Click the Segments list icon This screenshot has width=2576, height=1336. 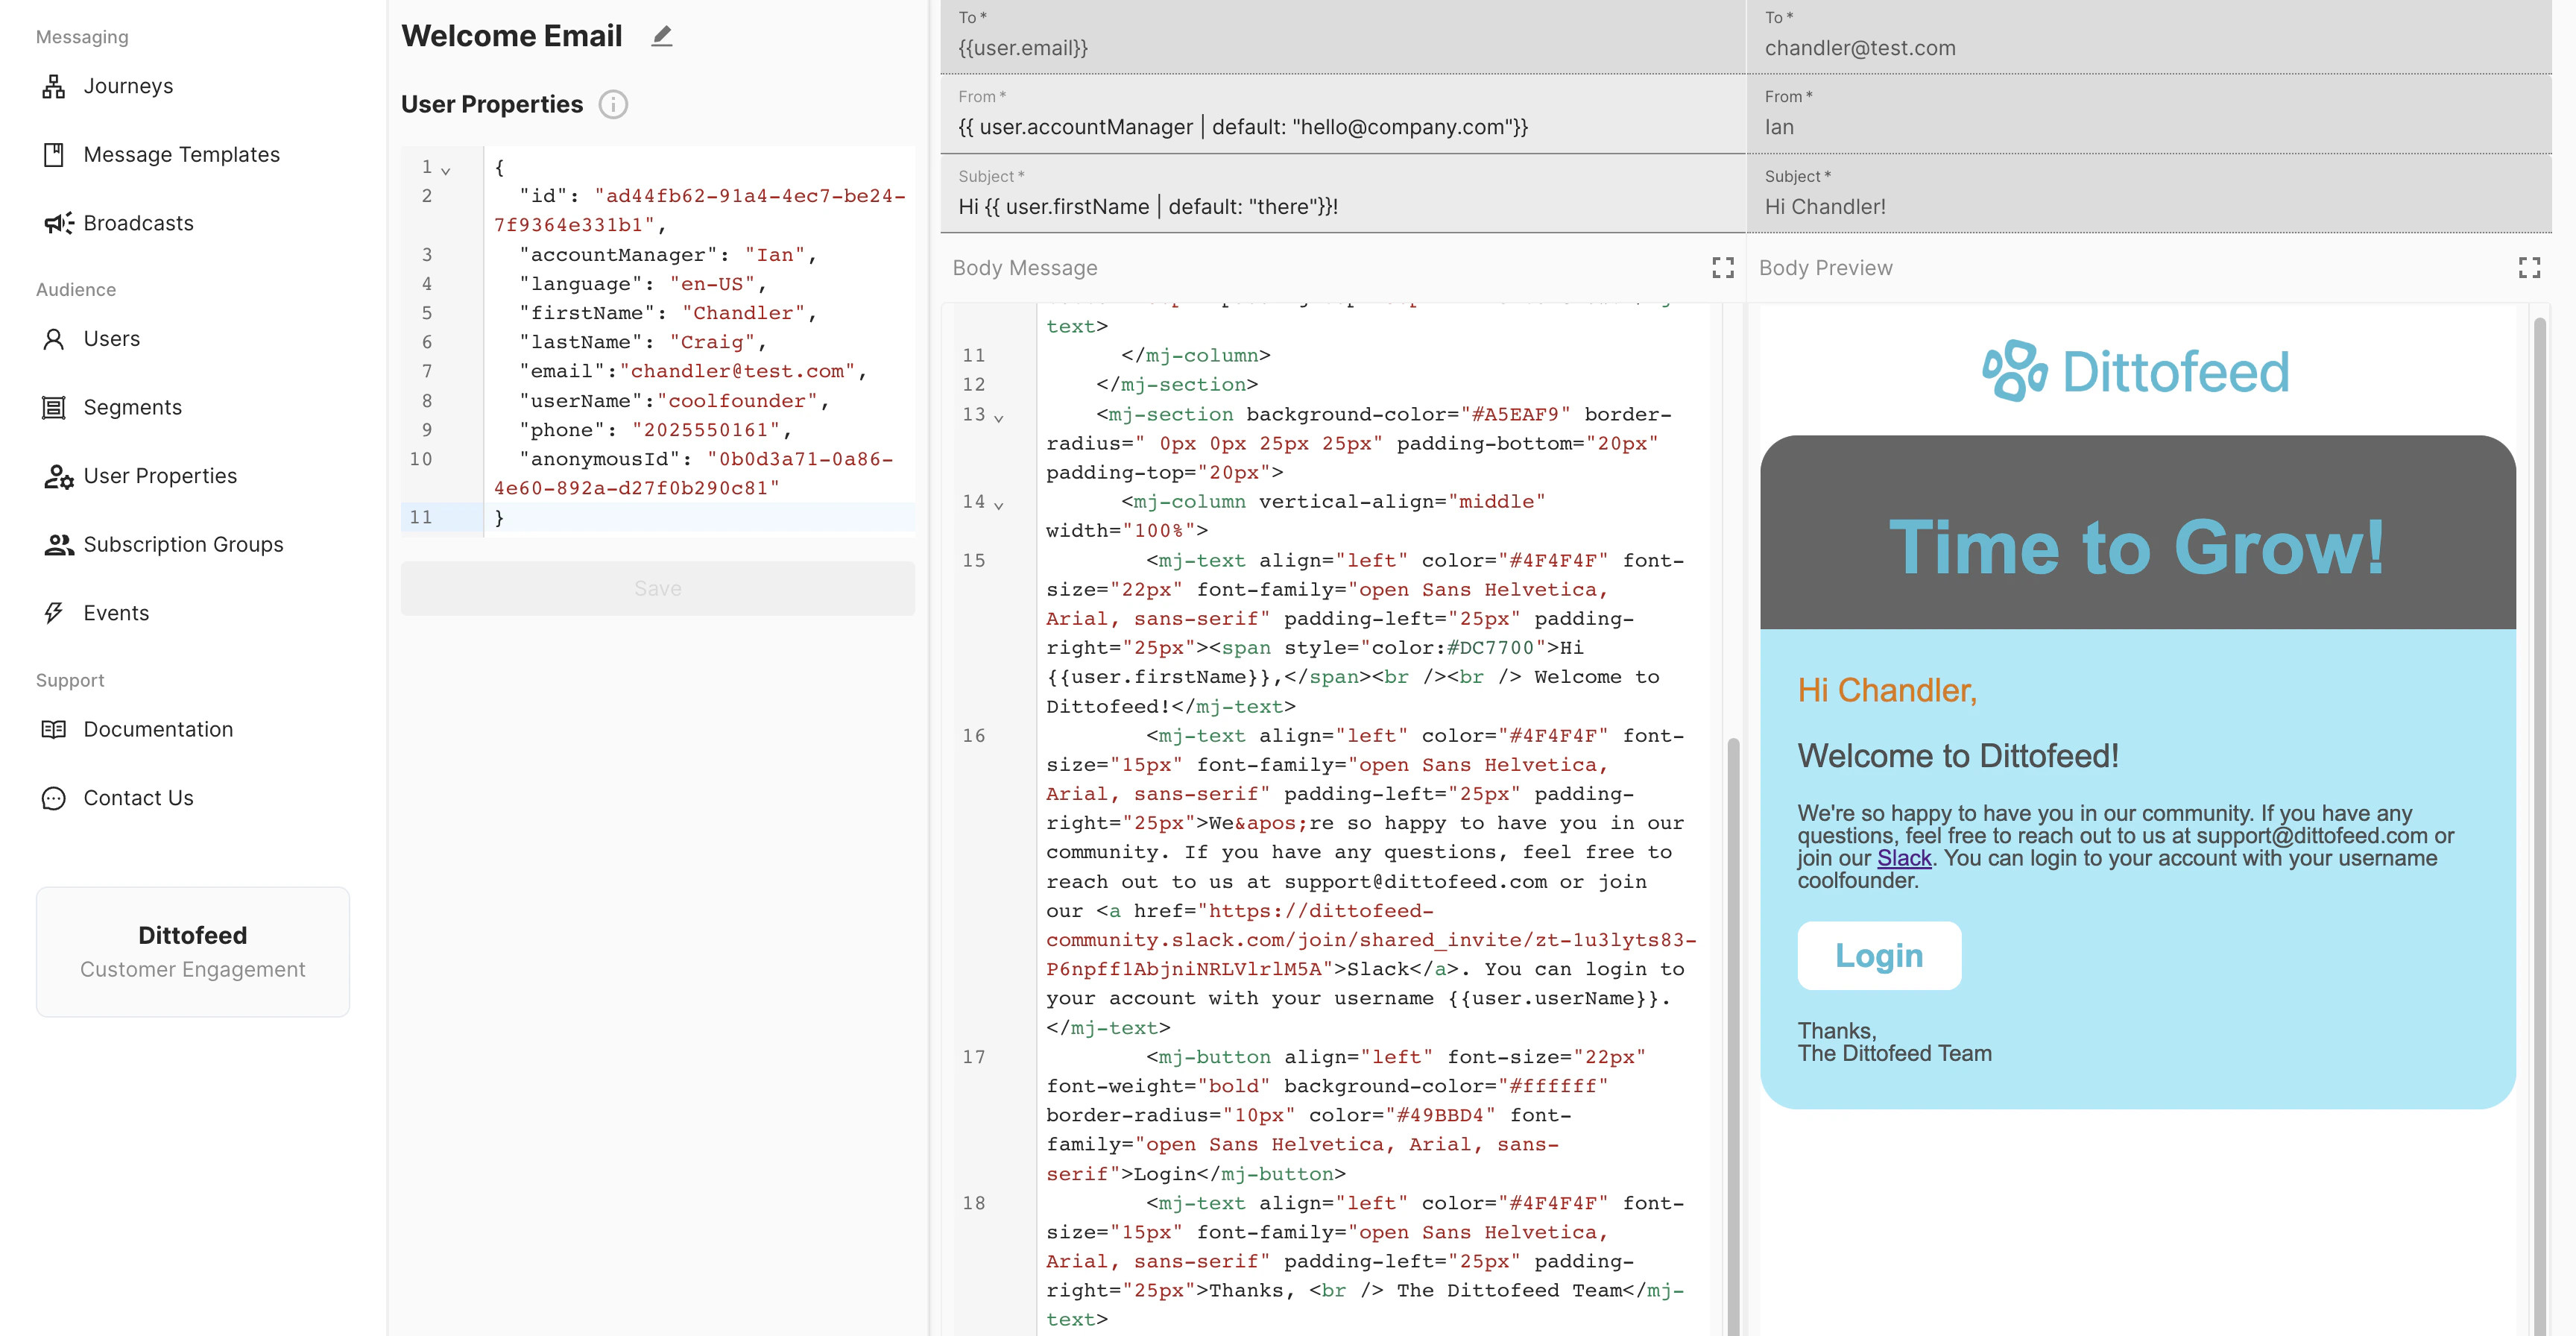pyautogui.click(x=54, y=408)
